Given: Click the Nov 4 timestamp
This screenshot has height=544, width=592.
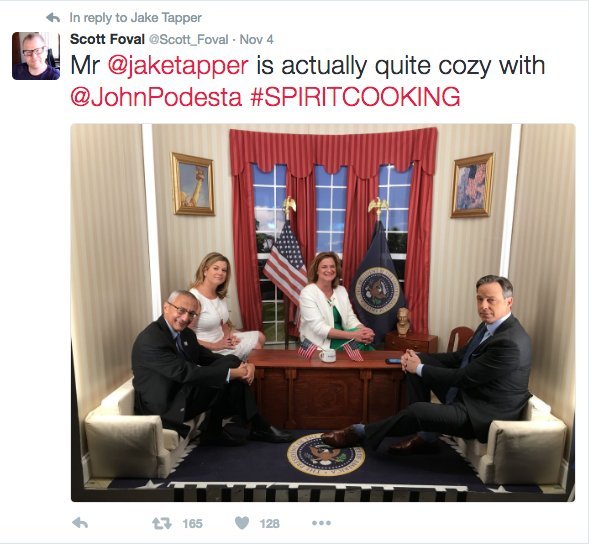Looking at the screenshot, I should pyautogui.click(x=256, y=39).
